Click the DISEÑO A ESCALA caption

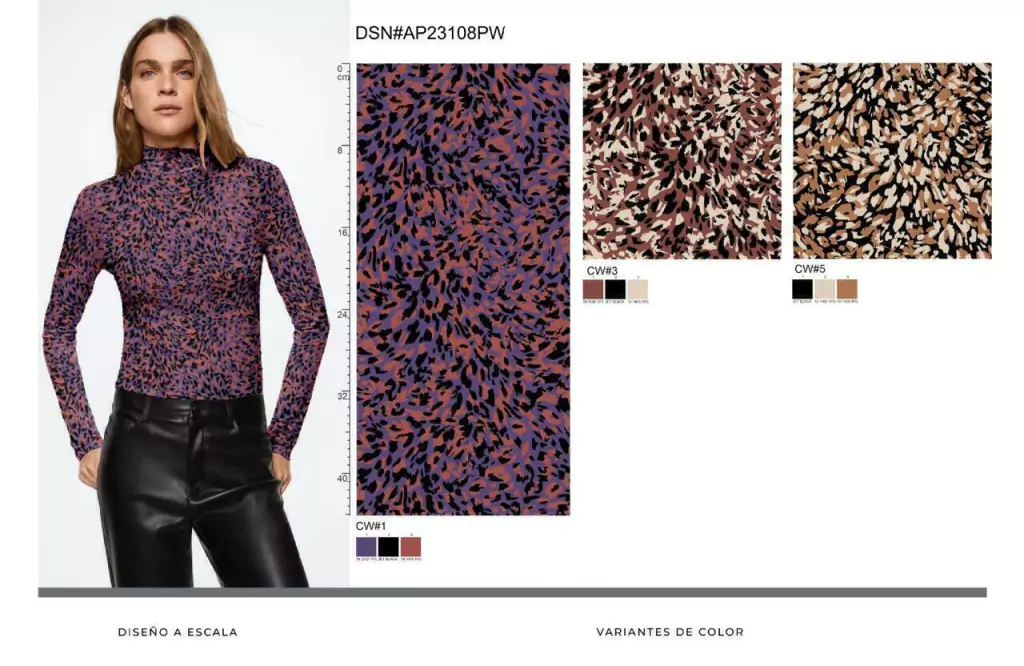click(x=178, y=632)
